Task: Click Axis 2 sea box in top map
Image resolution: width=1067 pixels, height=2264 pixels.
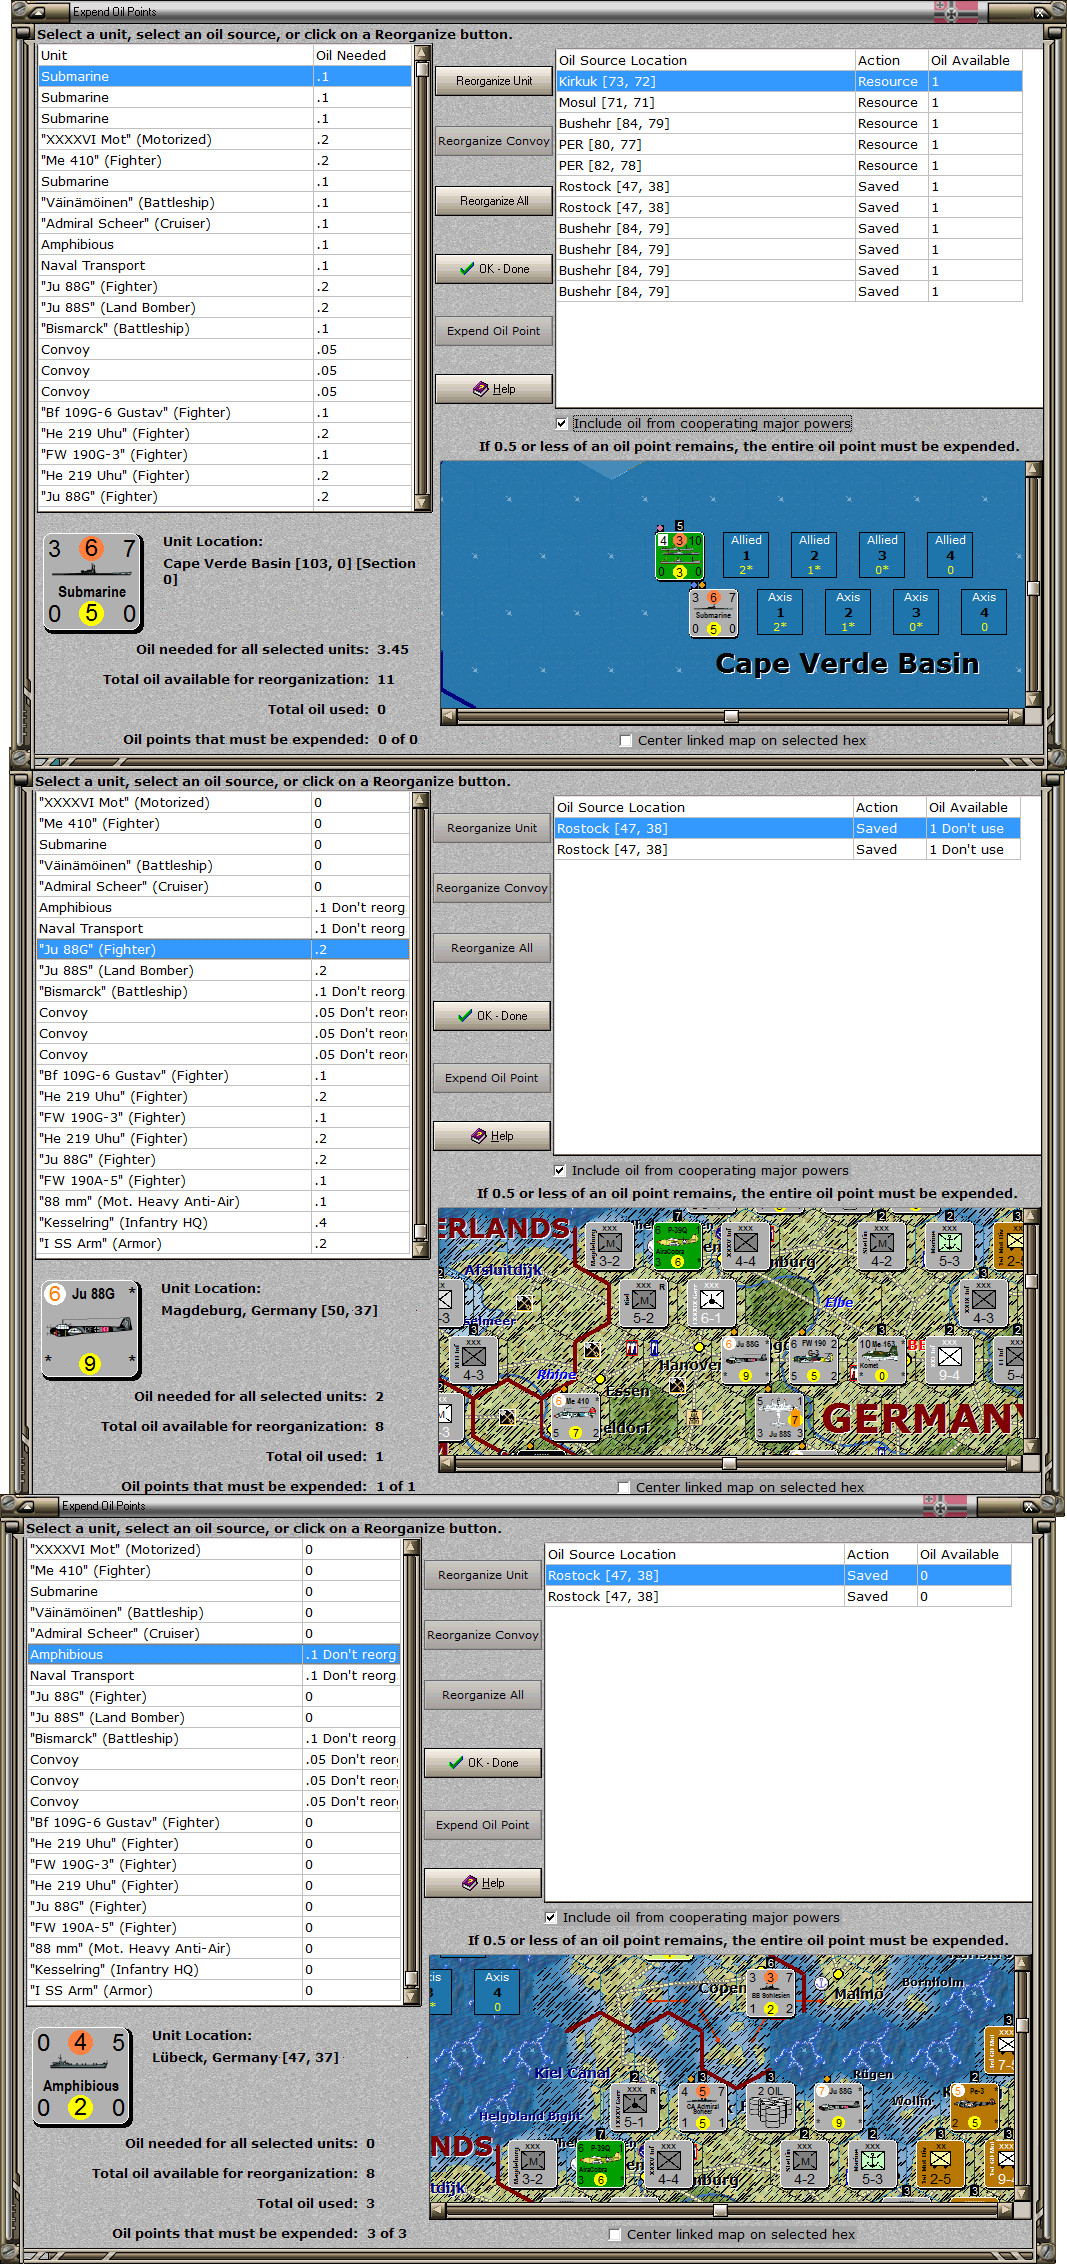Action: pos(848,612)
